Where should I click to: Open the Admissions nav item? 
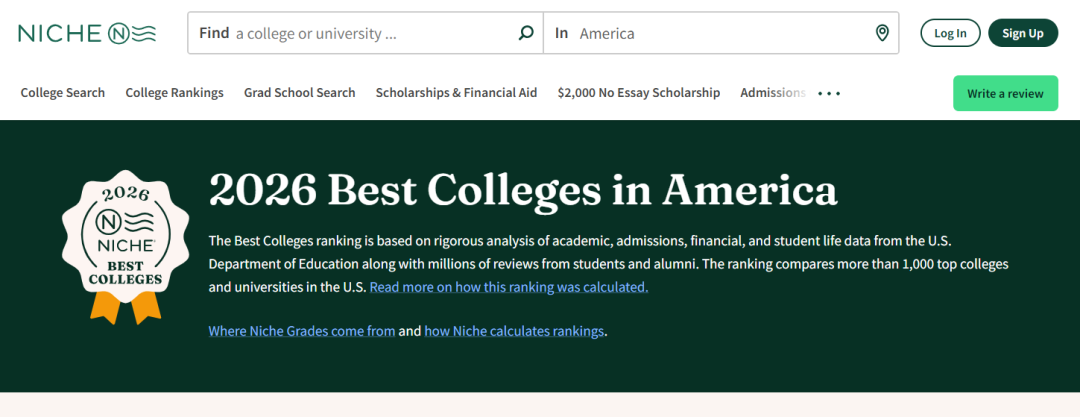point(772,93)
